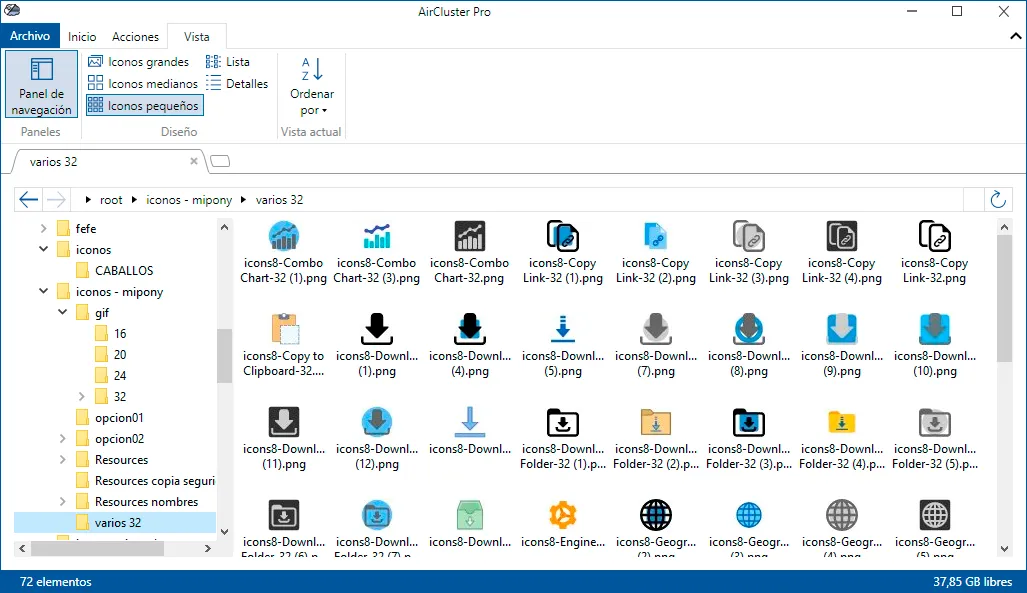The width and height of the screenshot is (1027, 593).
Task: Select Iconos pequeños layout
Action: pos(144,105)
